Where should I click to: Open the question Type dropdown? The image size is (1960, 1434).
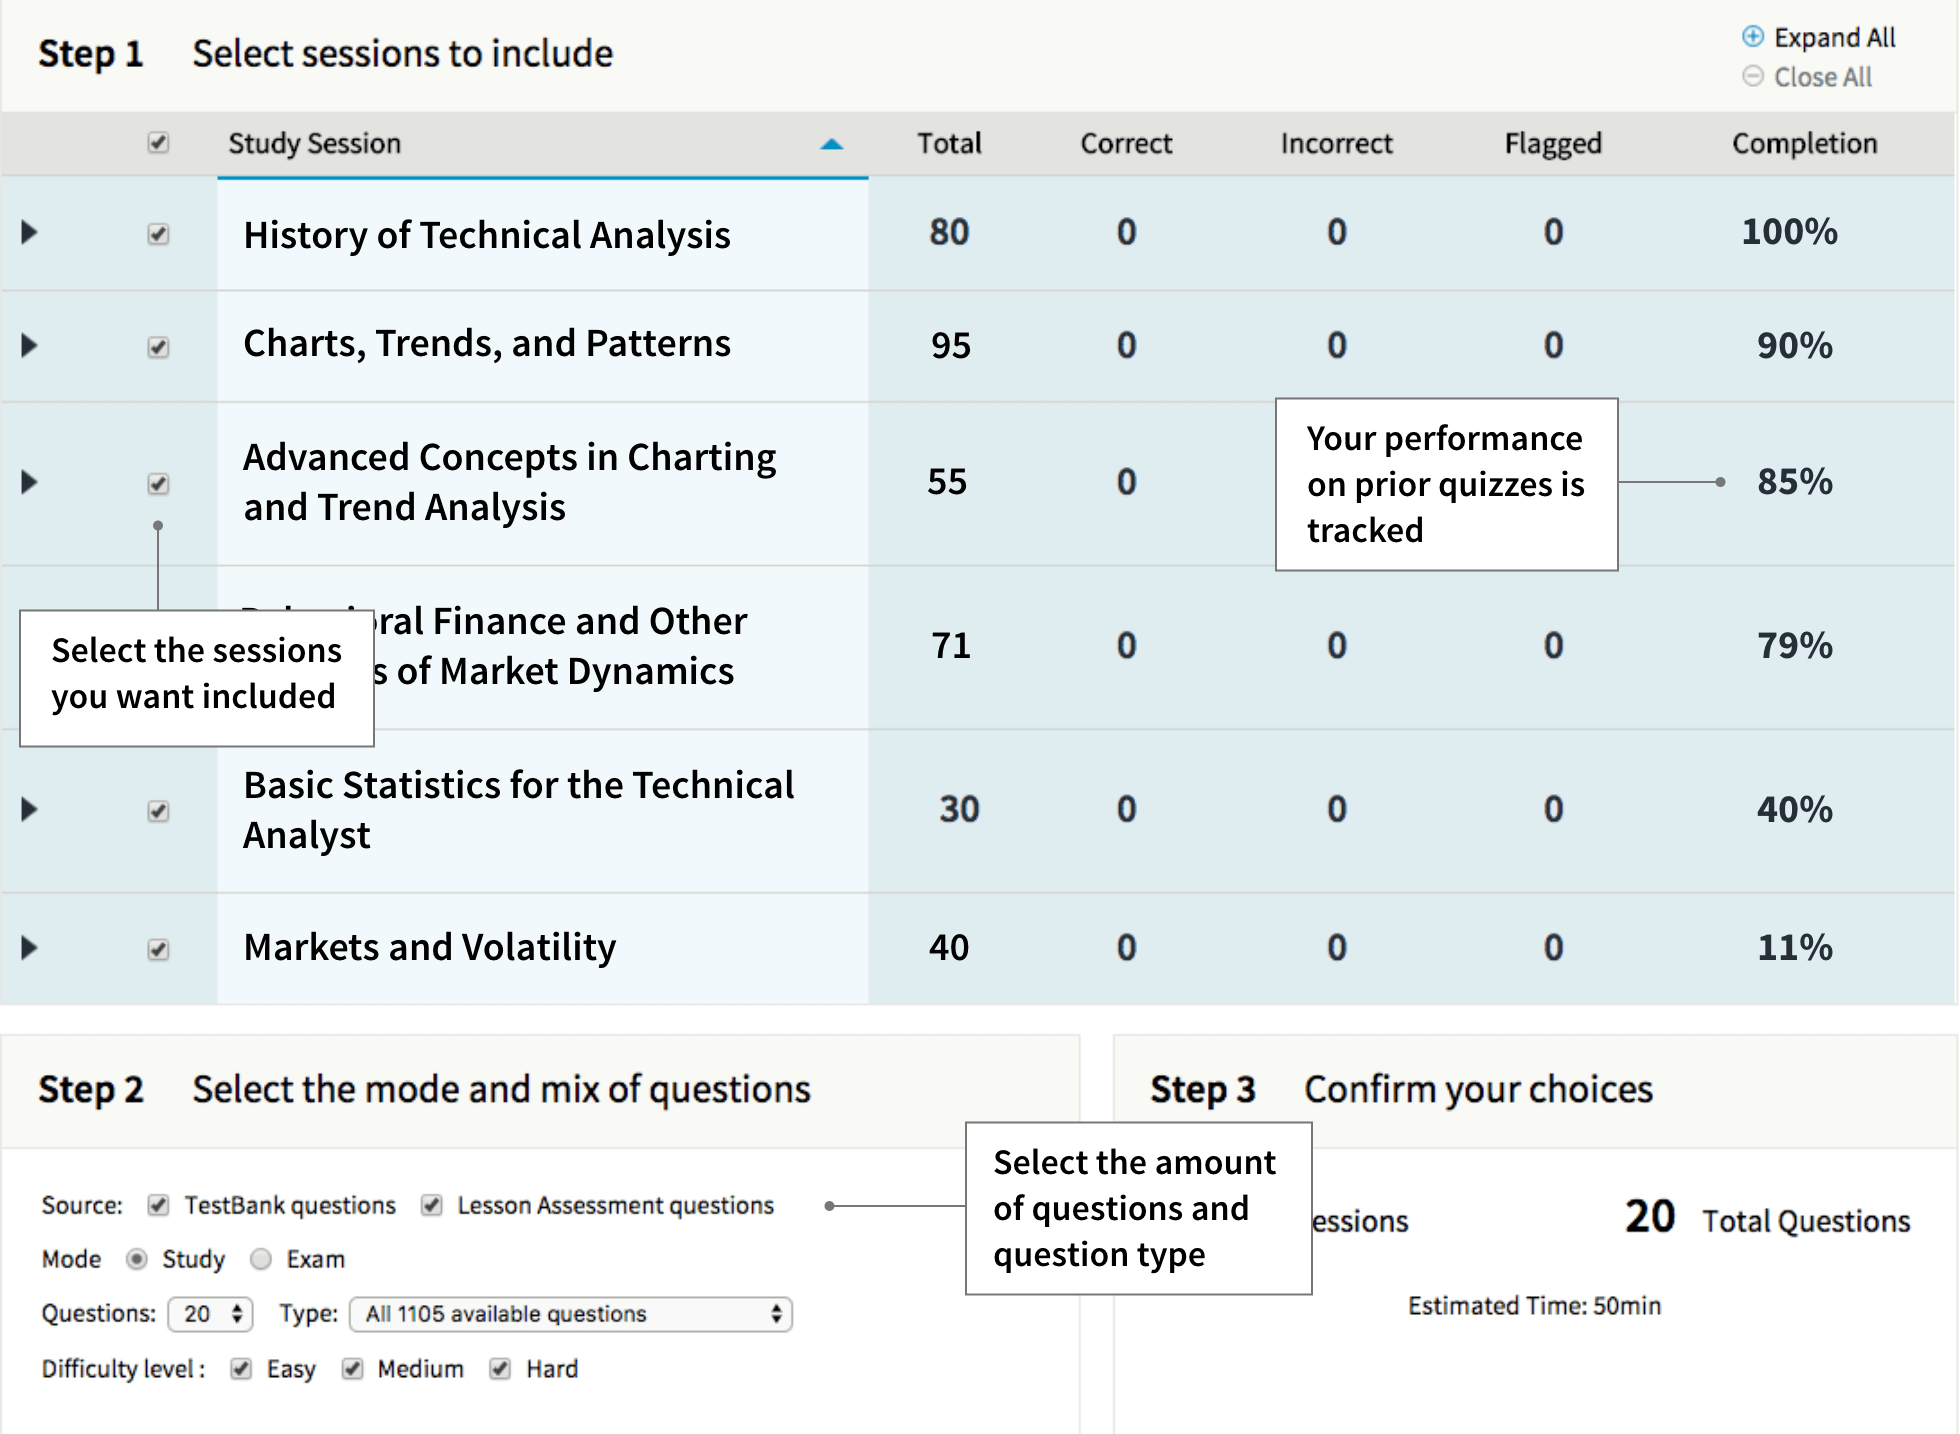(x=571, y=1314)
